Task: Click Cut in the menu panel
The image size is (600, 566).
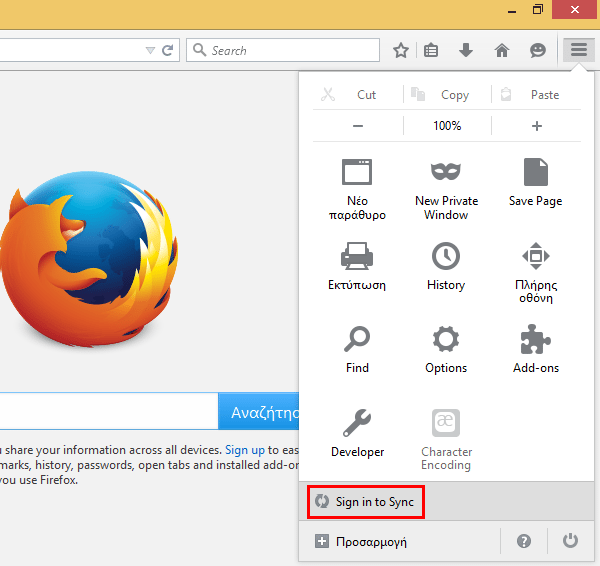Action: (x=357, y=95)
